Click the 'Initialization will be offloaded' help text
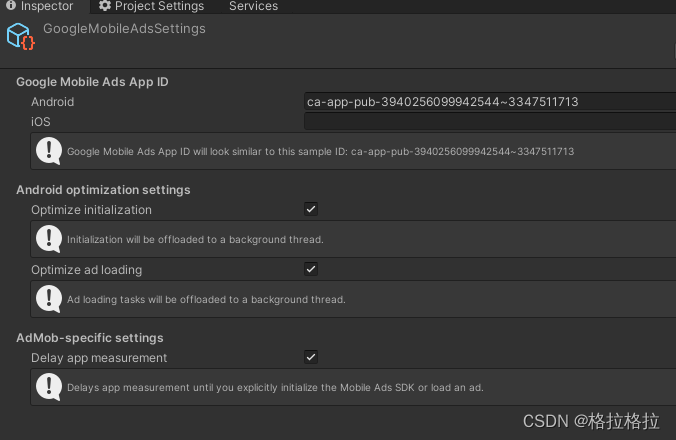 click(x=195, y=240)
